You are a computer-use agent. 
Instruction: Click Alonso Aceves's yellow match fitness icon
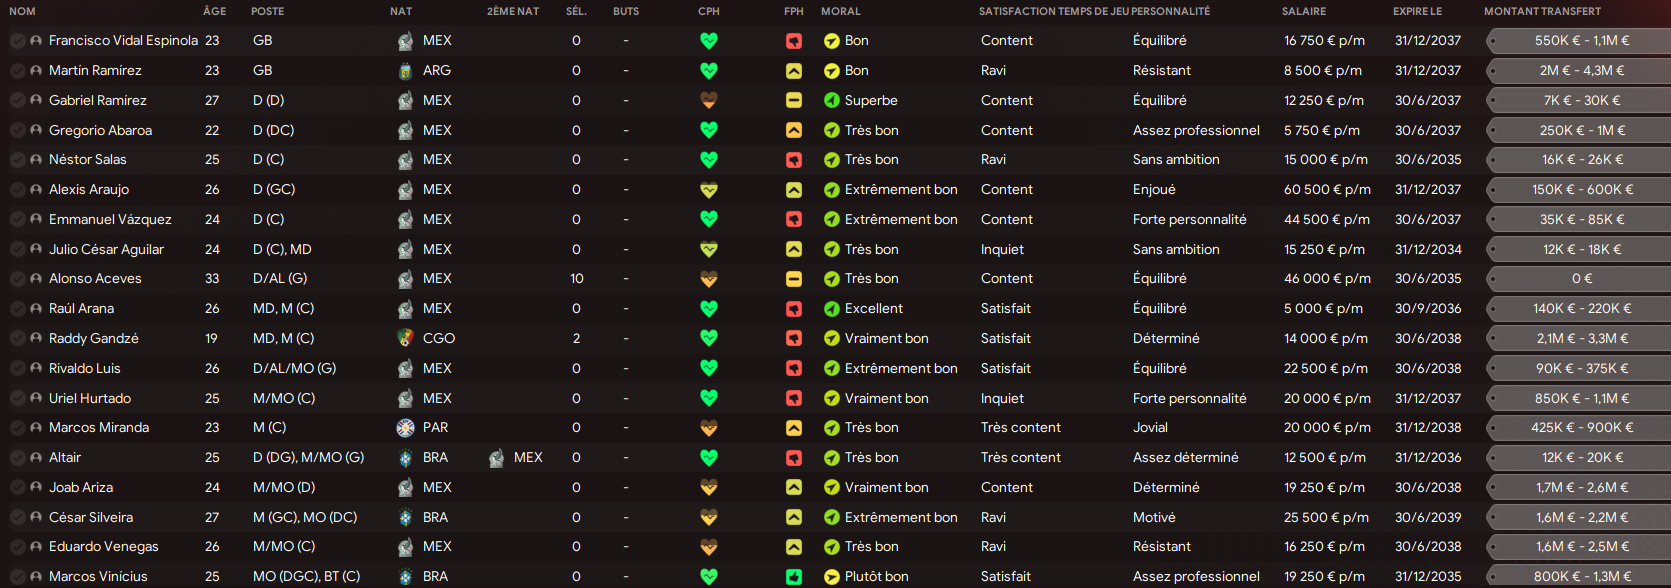tap(794, 279)
